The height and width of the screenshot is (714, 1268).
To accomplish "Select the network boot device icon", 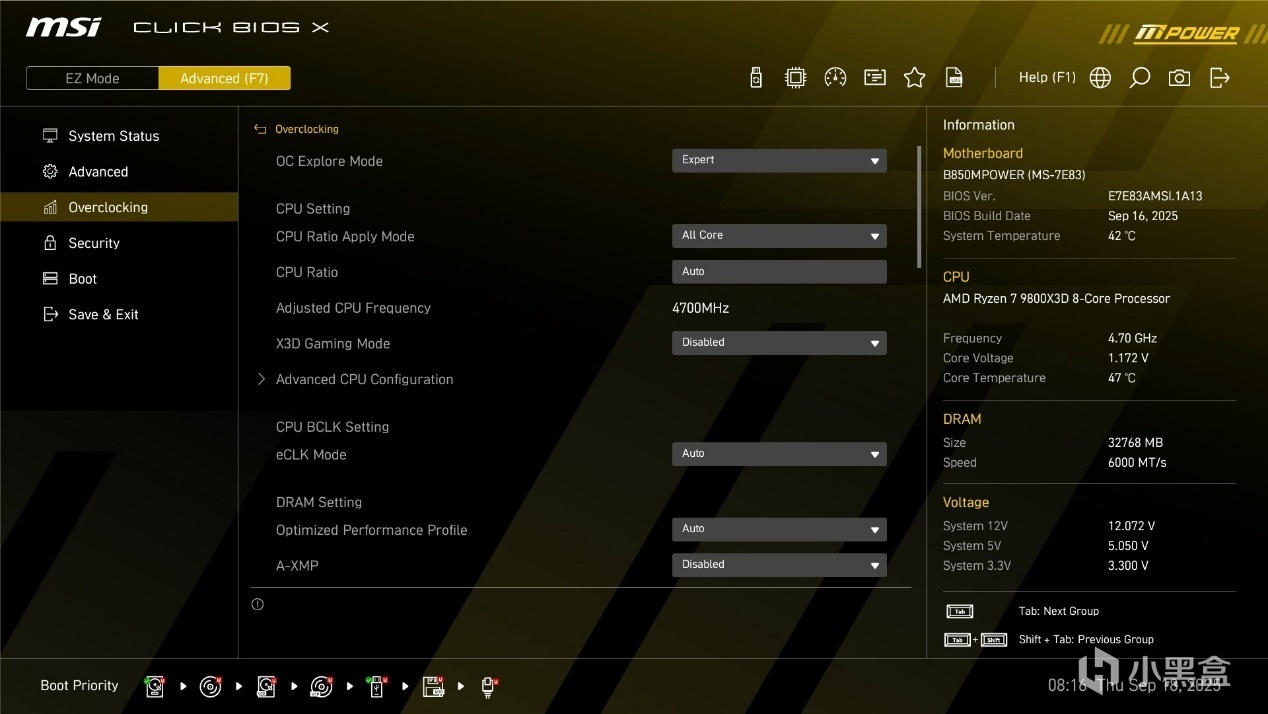I will pos(488,686).
